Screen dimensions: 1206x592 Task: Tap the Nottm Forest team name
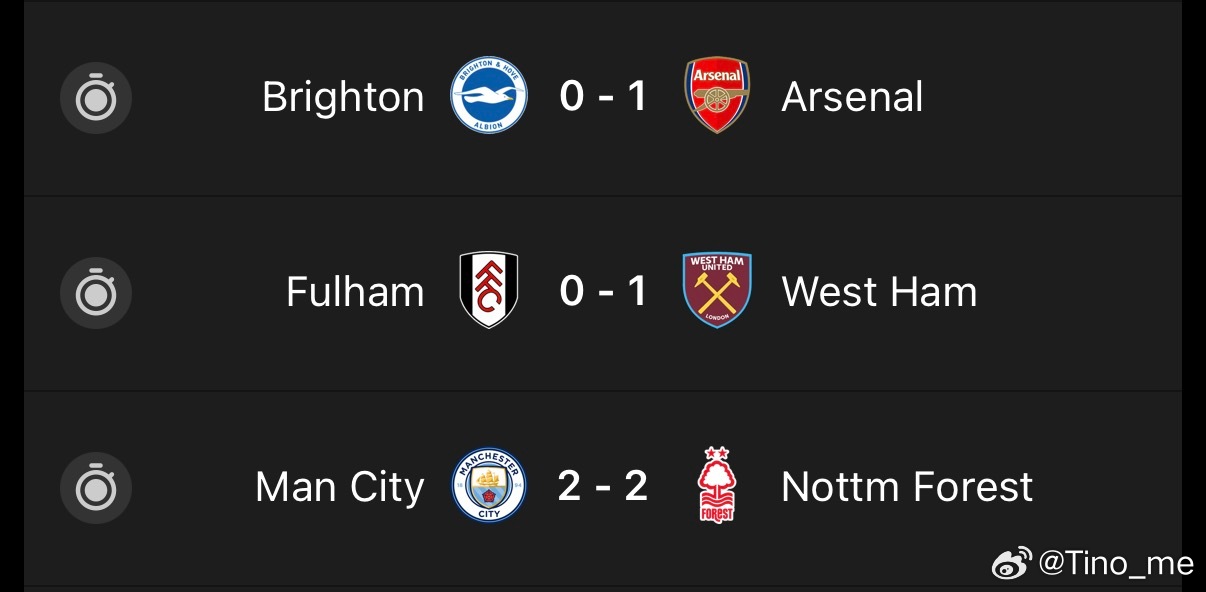pyautogui.click(x=907, y=487)
